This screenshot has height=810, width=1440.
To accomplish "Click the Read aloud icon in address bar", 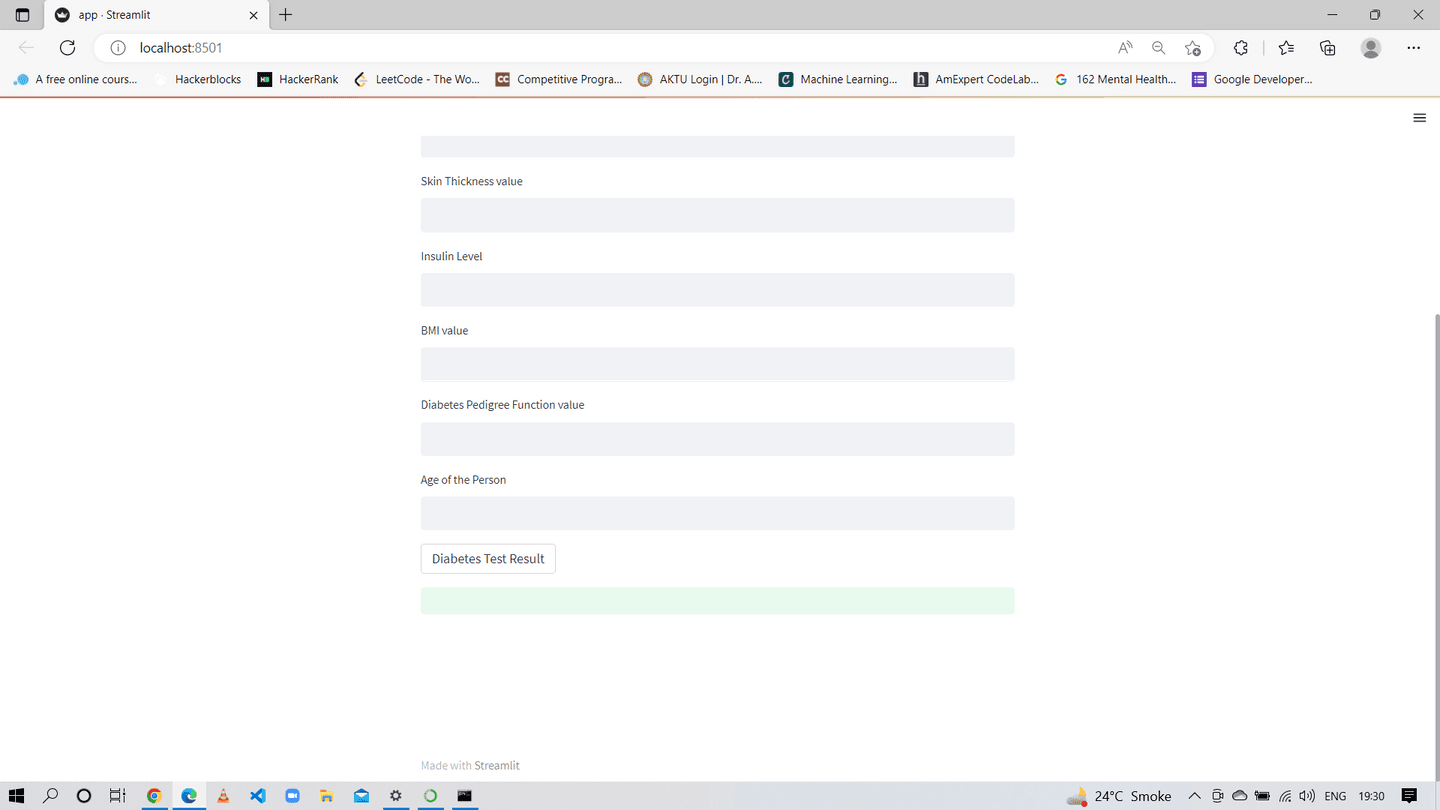I will (x=1125, y=48).
